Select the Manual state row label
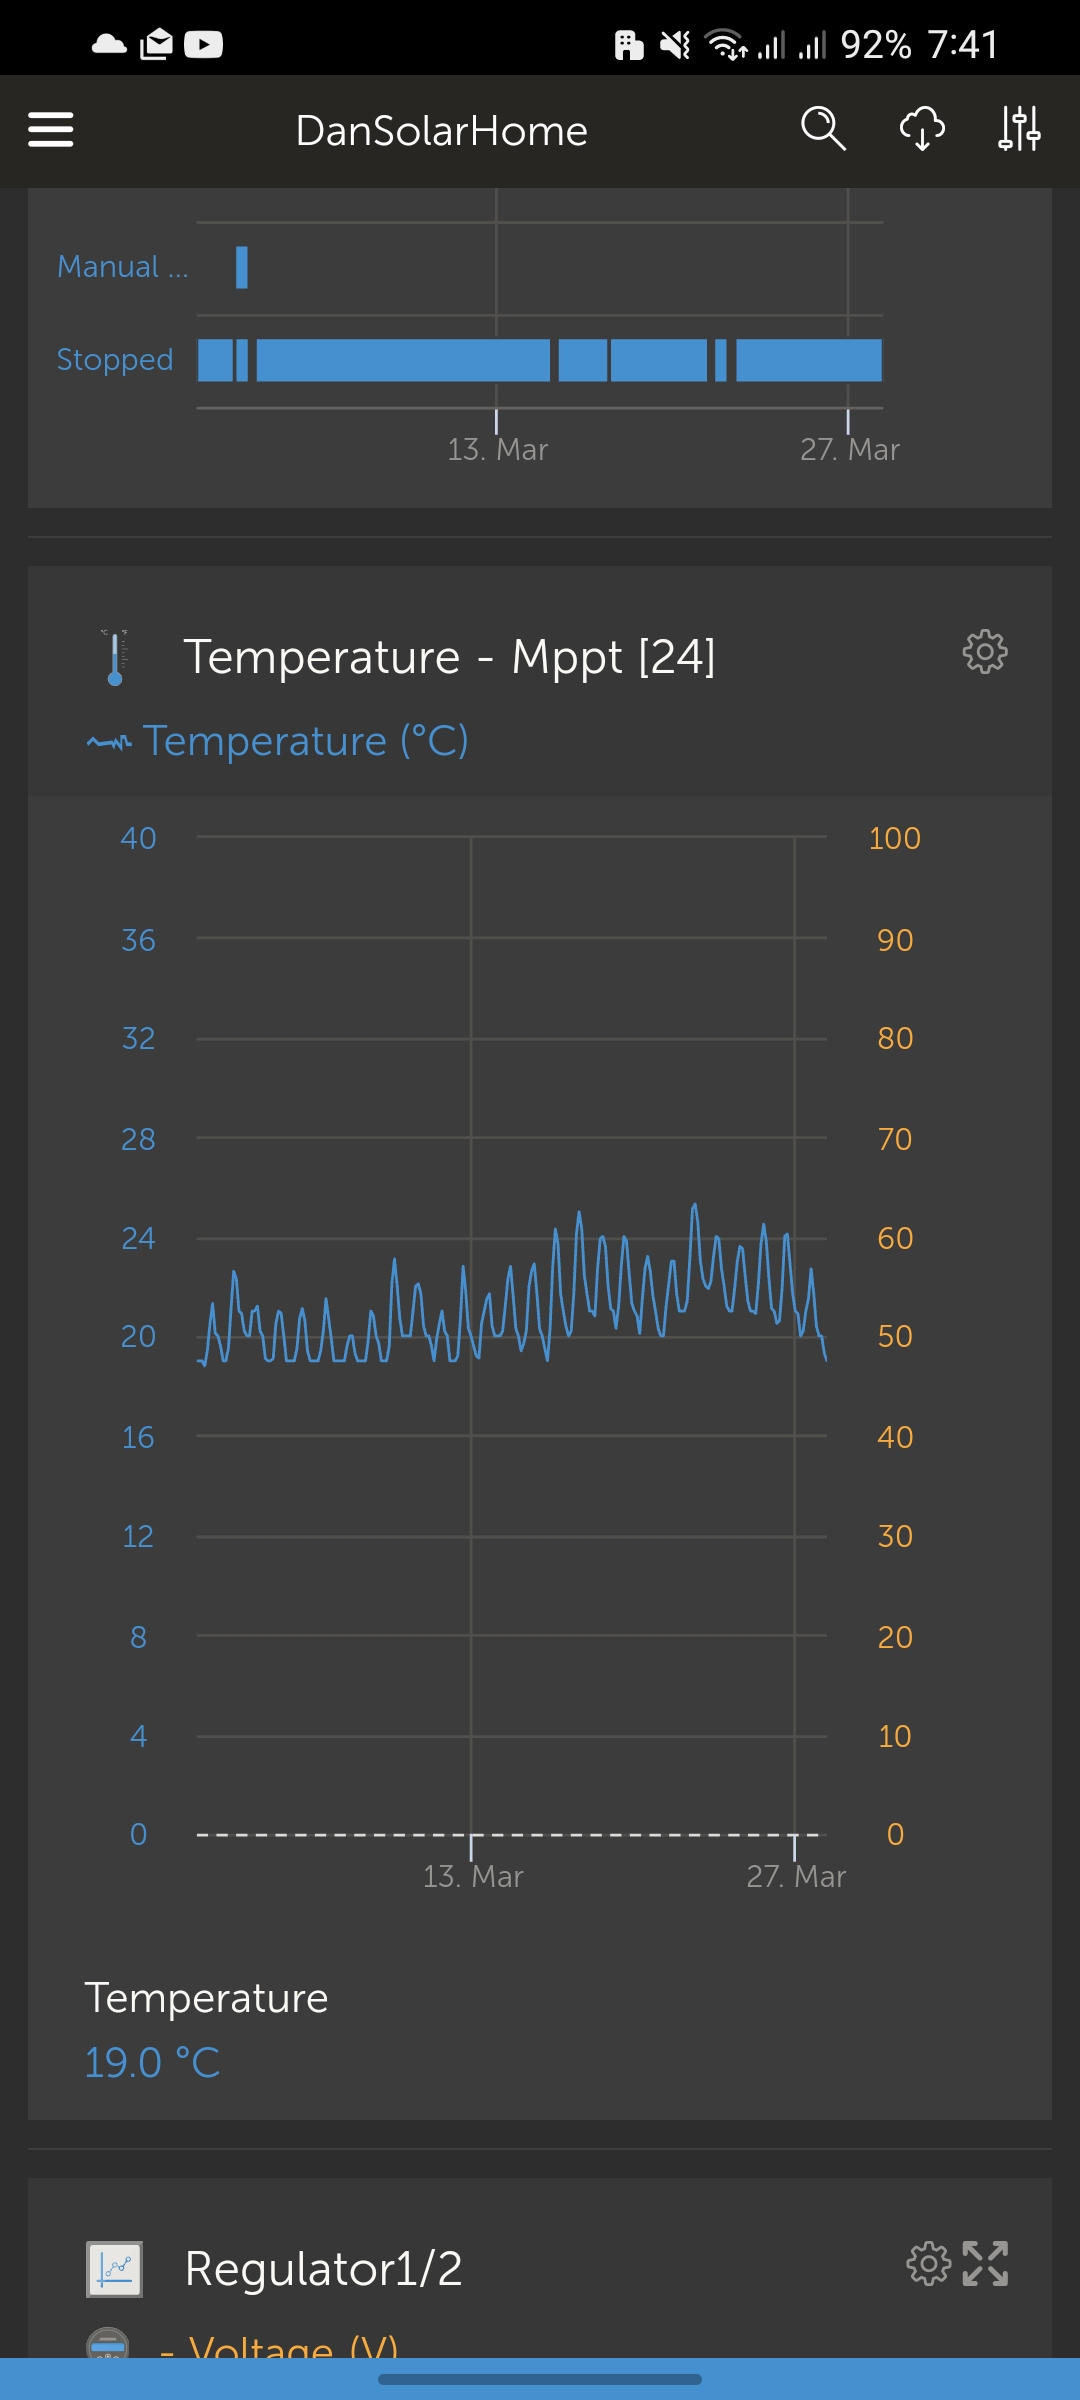This screenshot has width=1080, height=2400. click(x=122, y=267)
